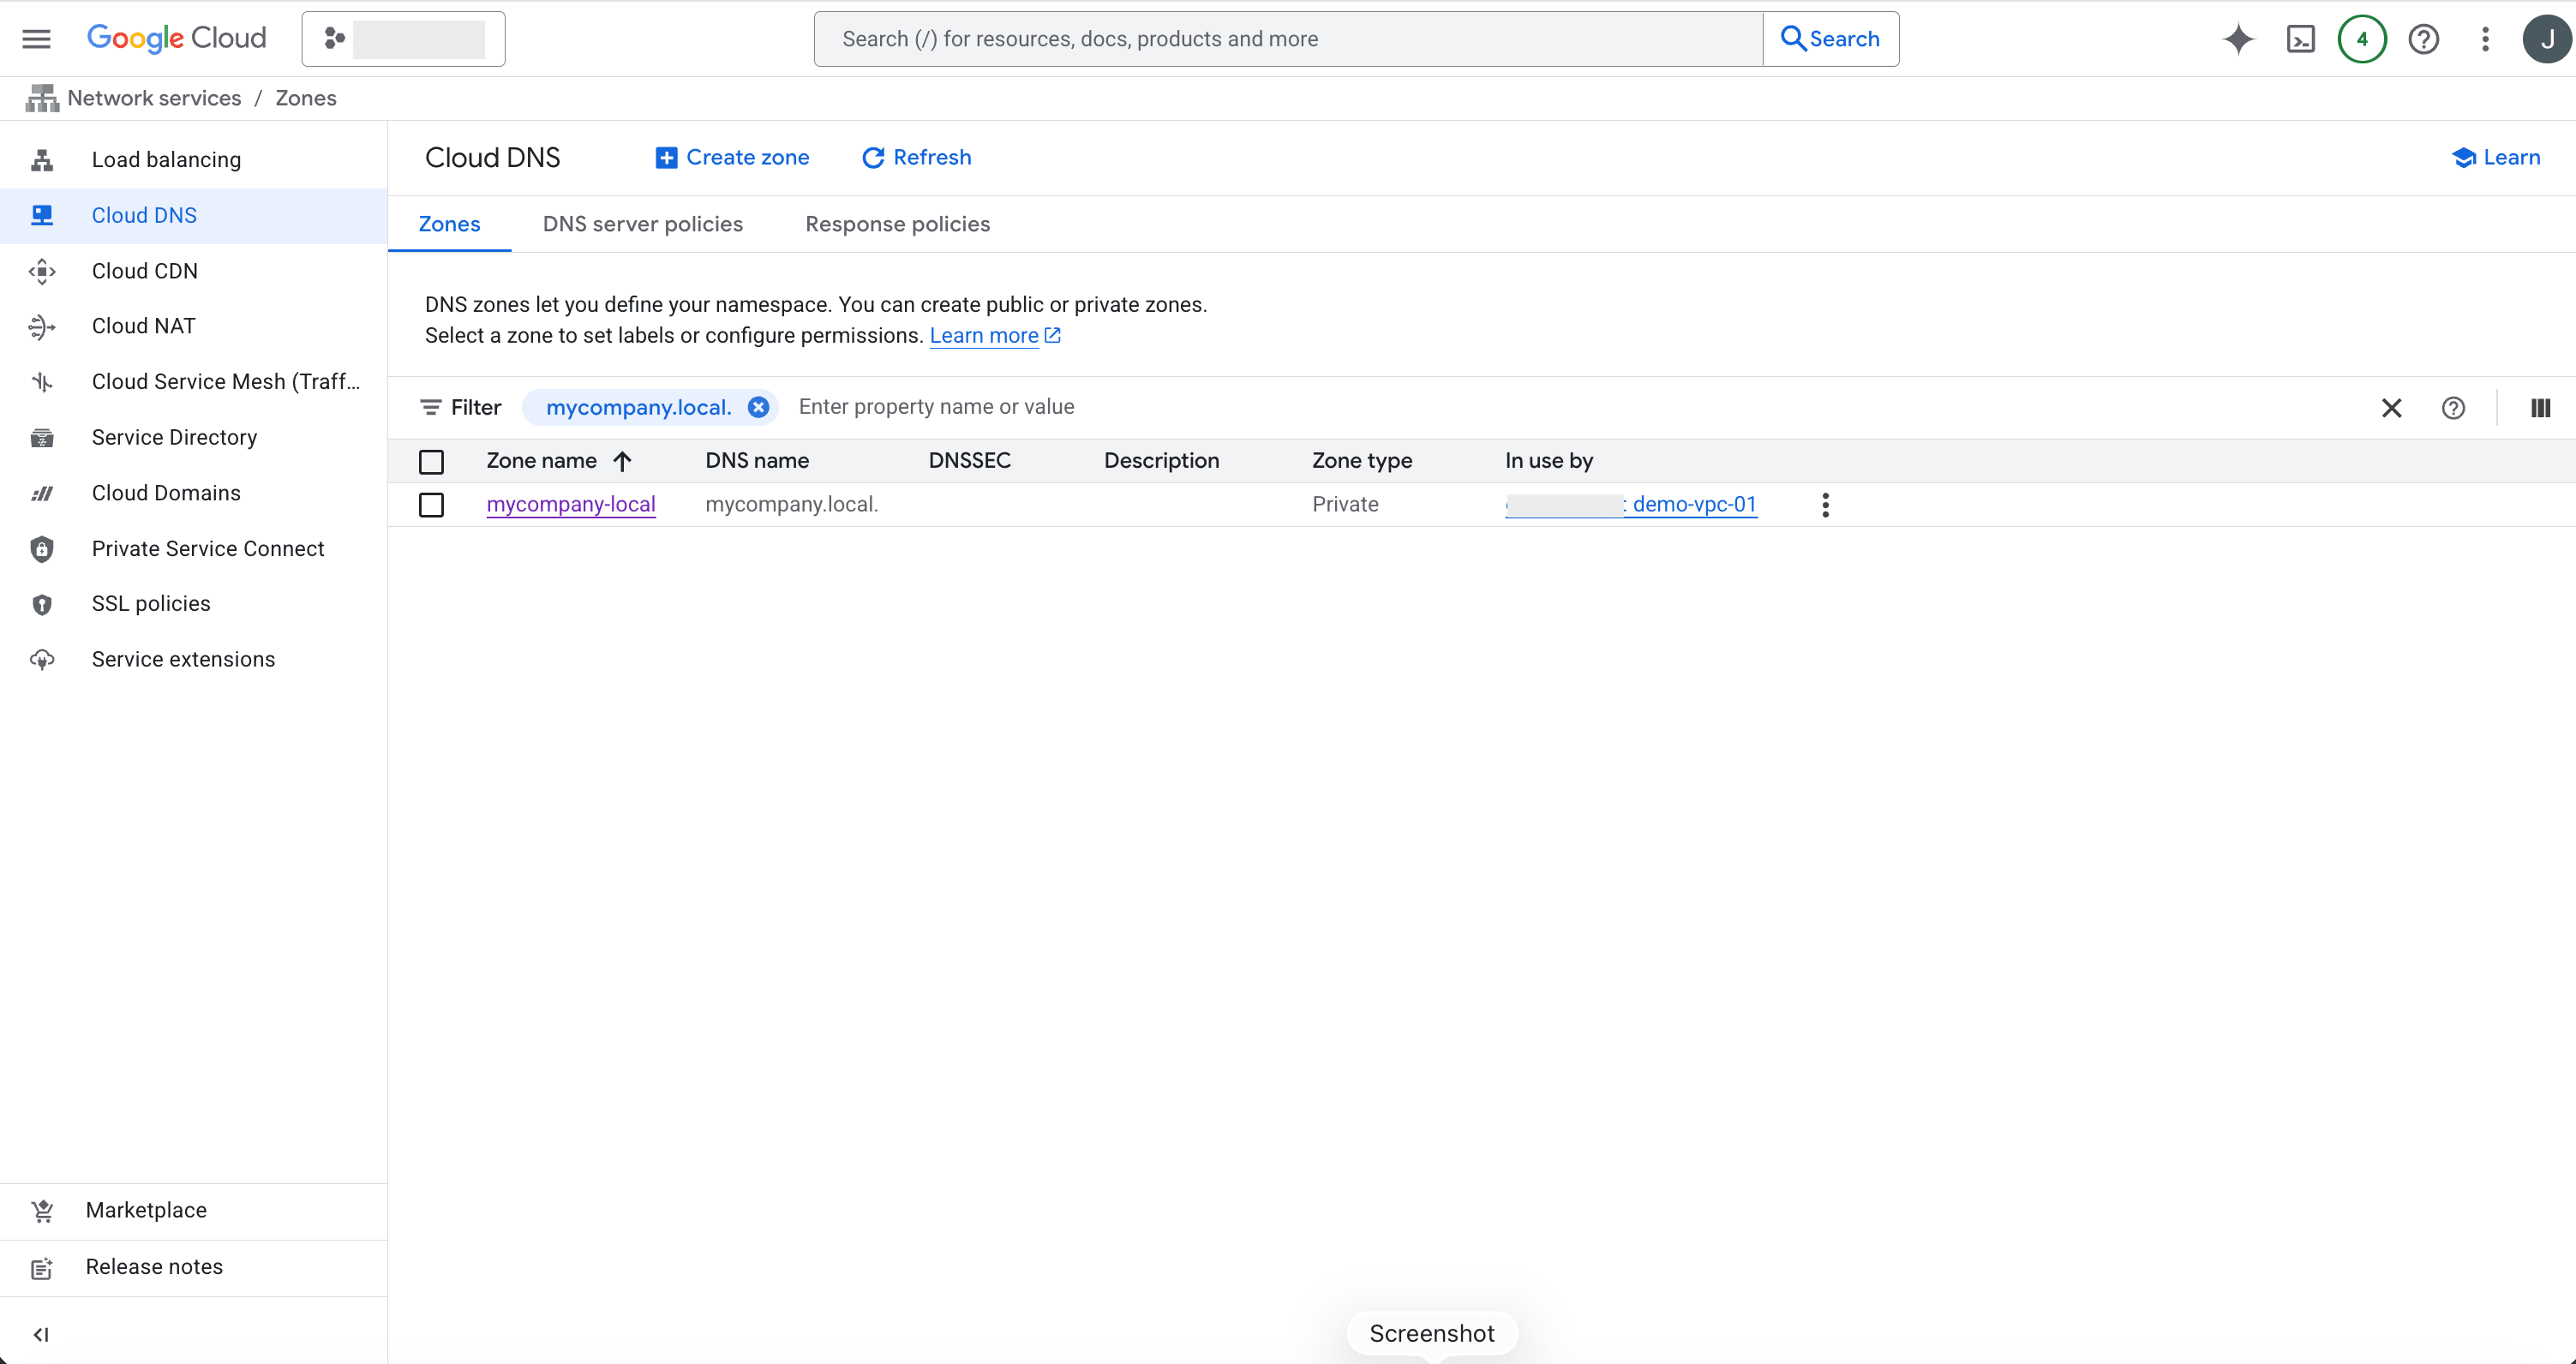Screen dimensions: 2576x1364
Task: Collapse the left navigation sidebar
Action: click(x=41, y=1334)
